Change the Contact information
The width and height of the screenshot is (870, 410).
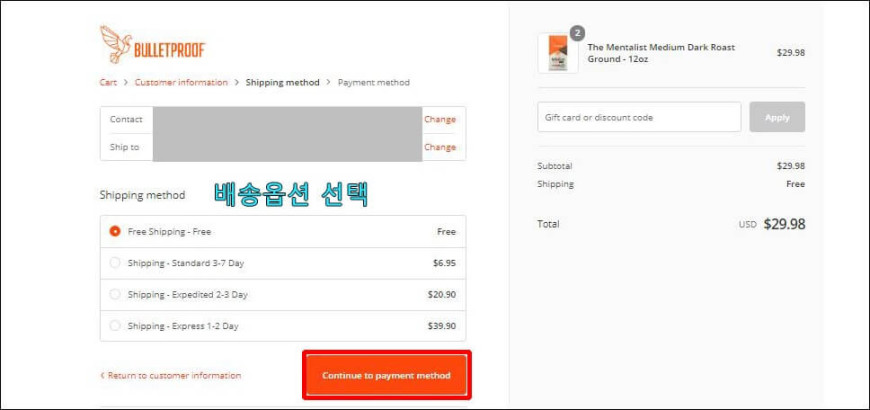439,119
